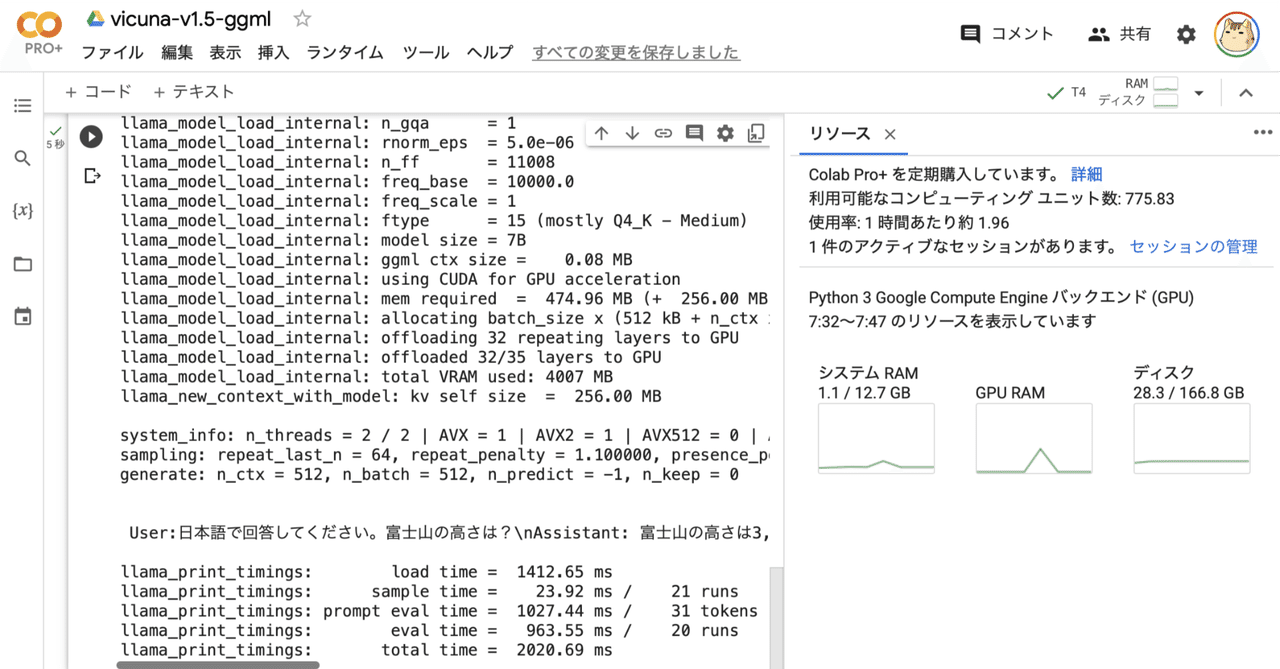Image resolution: width=1280 pixels, height=669 pixels.
Task: Click the セッションの管理 link
Action: pos(1192,246)
